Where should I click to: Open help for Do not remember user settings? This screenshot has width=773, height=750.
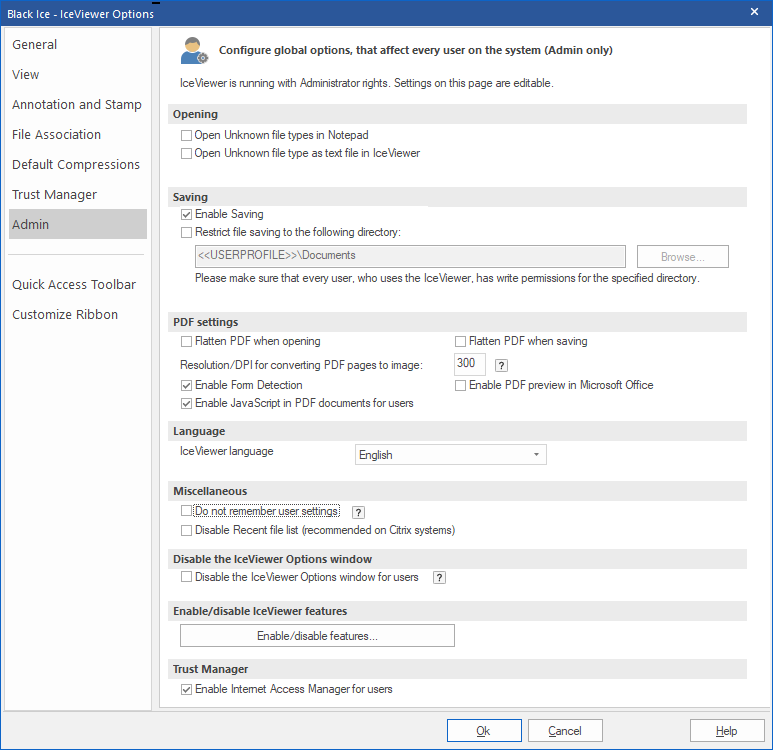(358, 512)
